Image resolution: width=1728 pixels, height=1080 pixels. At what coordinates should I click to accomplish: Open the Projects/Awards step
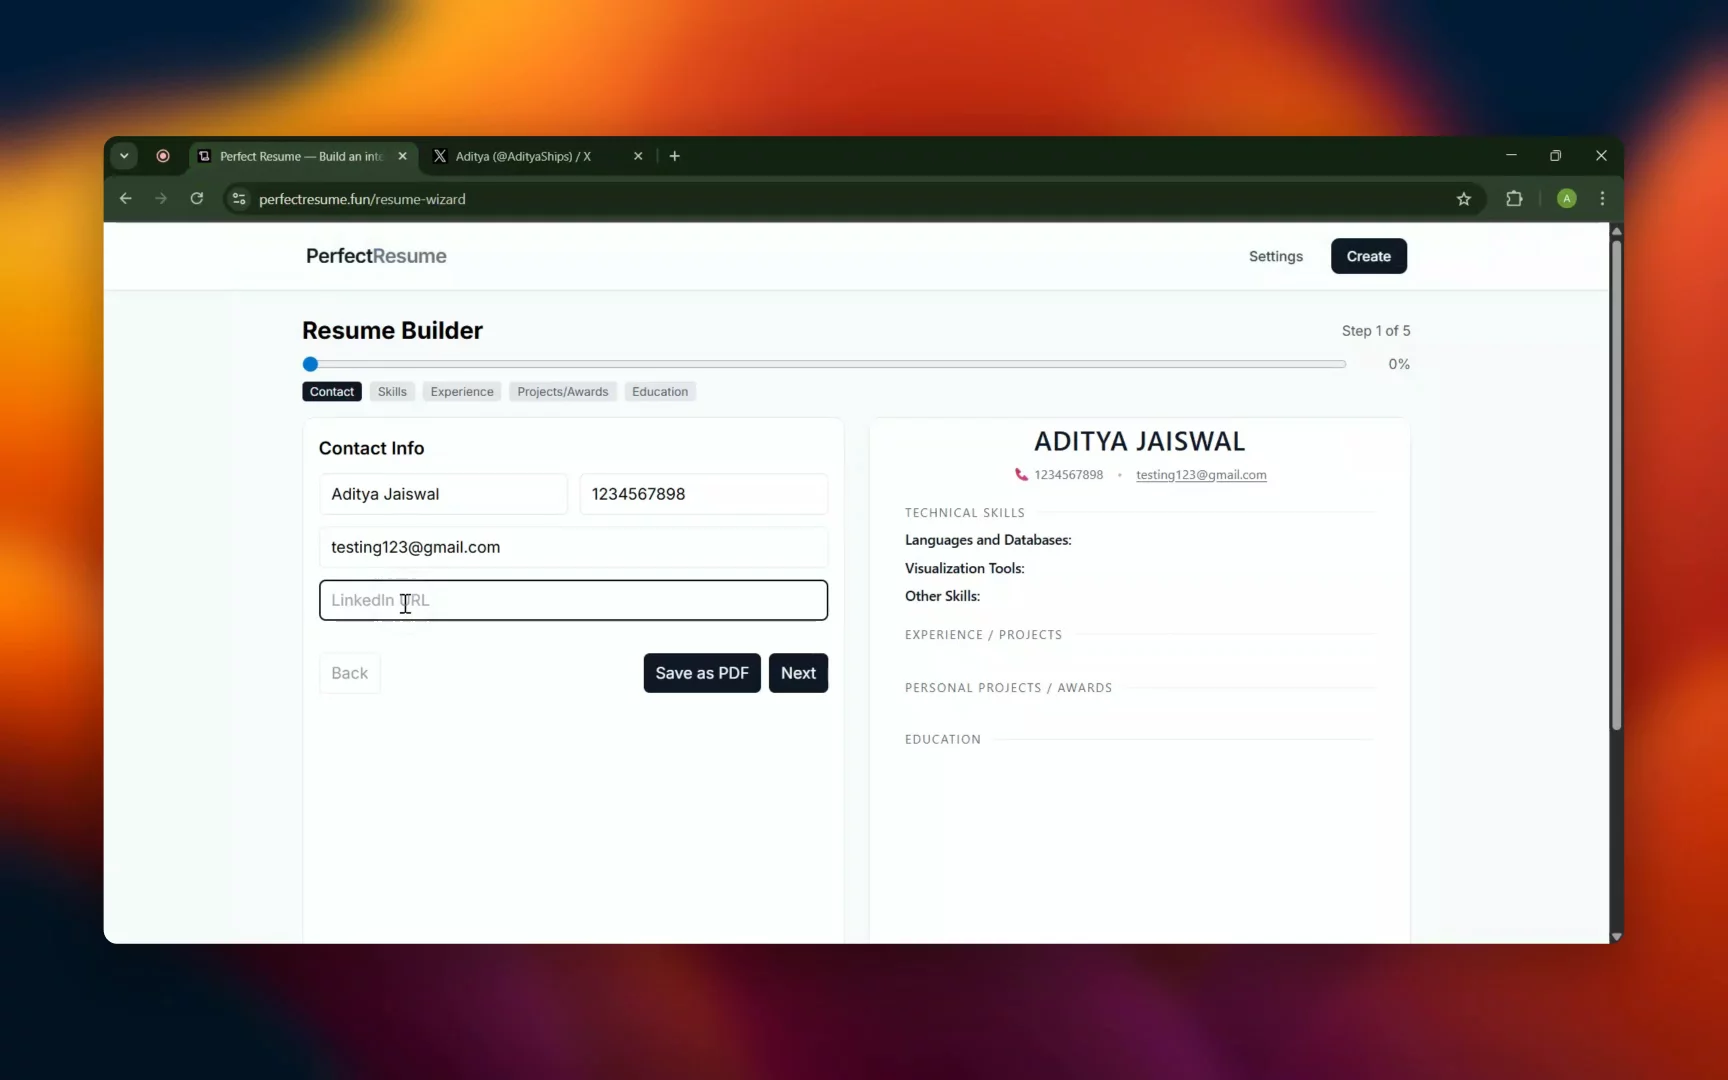[x=562, y=392]
